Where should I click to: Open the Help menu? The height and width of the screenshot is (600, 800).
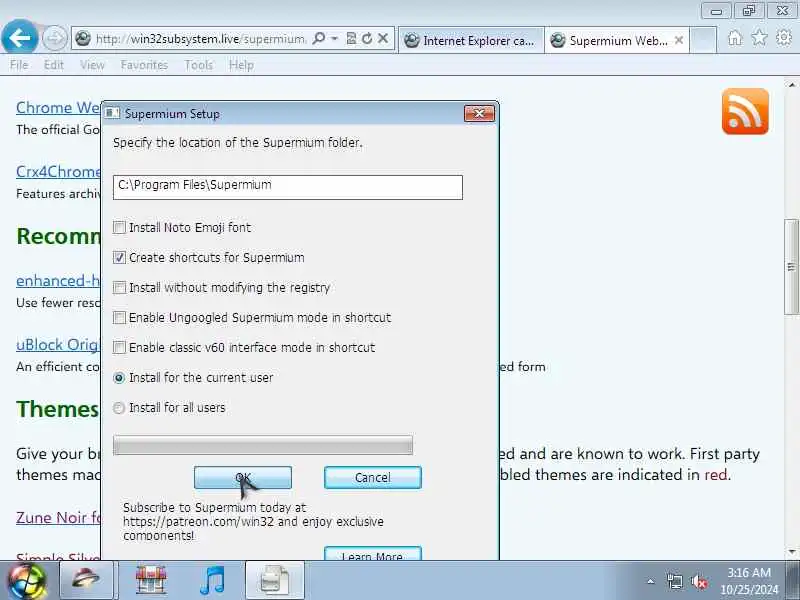click(241, 65)
